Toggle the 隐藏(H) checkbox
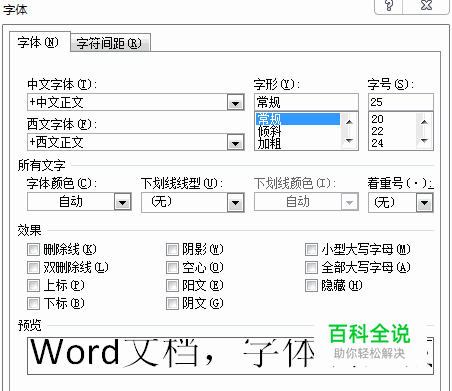The height and width of the screenshot is (391, 452). [x=311, y=285]
